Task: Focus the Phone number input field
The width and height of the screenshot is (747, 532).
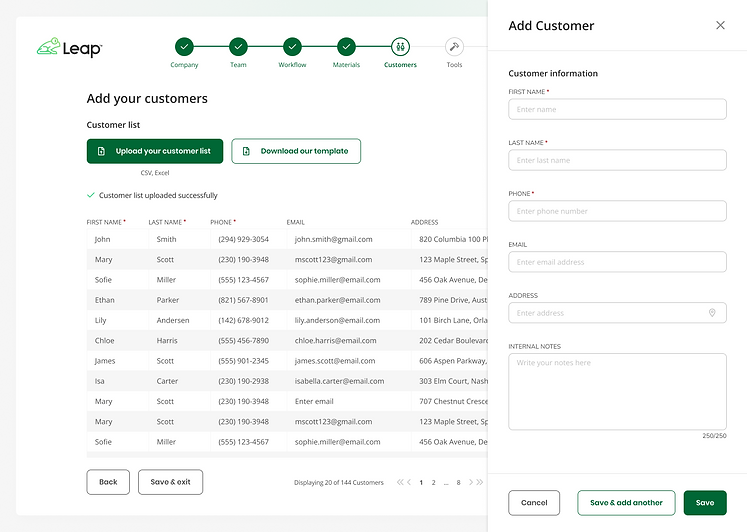Action: [617, 211]
